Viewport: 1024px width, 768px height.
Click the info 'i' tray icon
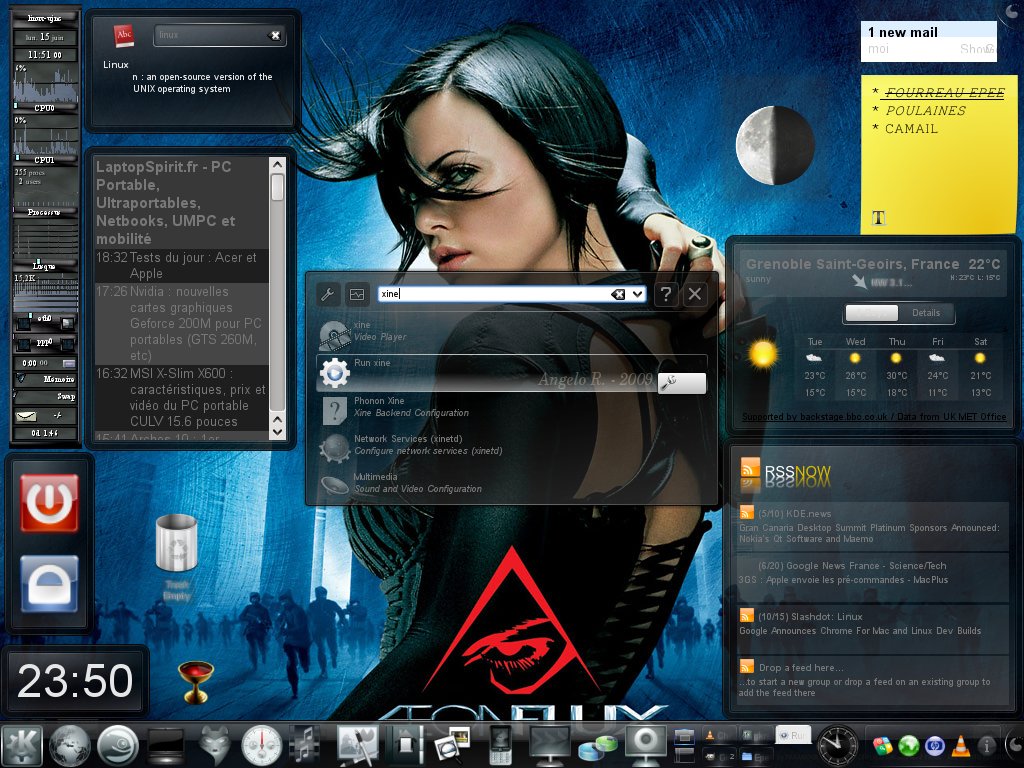tap(986, 745)
